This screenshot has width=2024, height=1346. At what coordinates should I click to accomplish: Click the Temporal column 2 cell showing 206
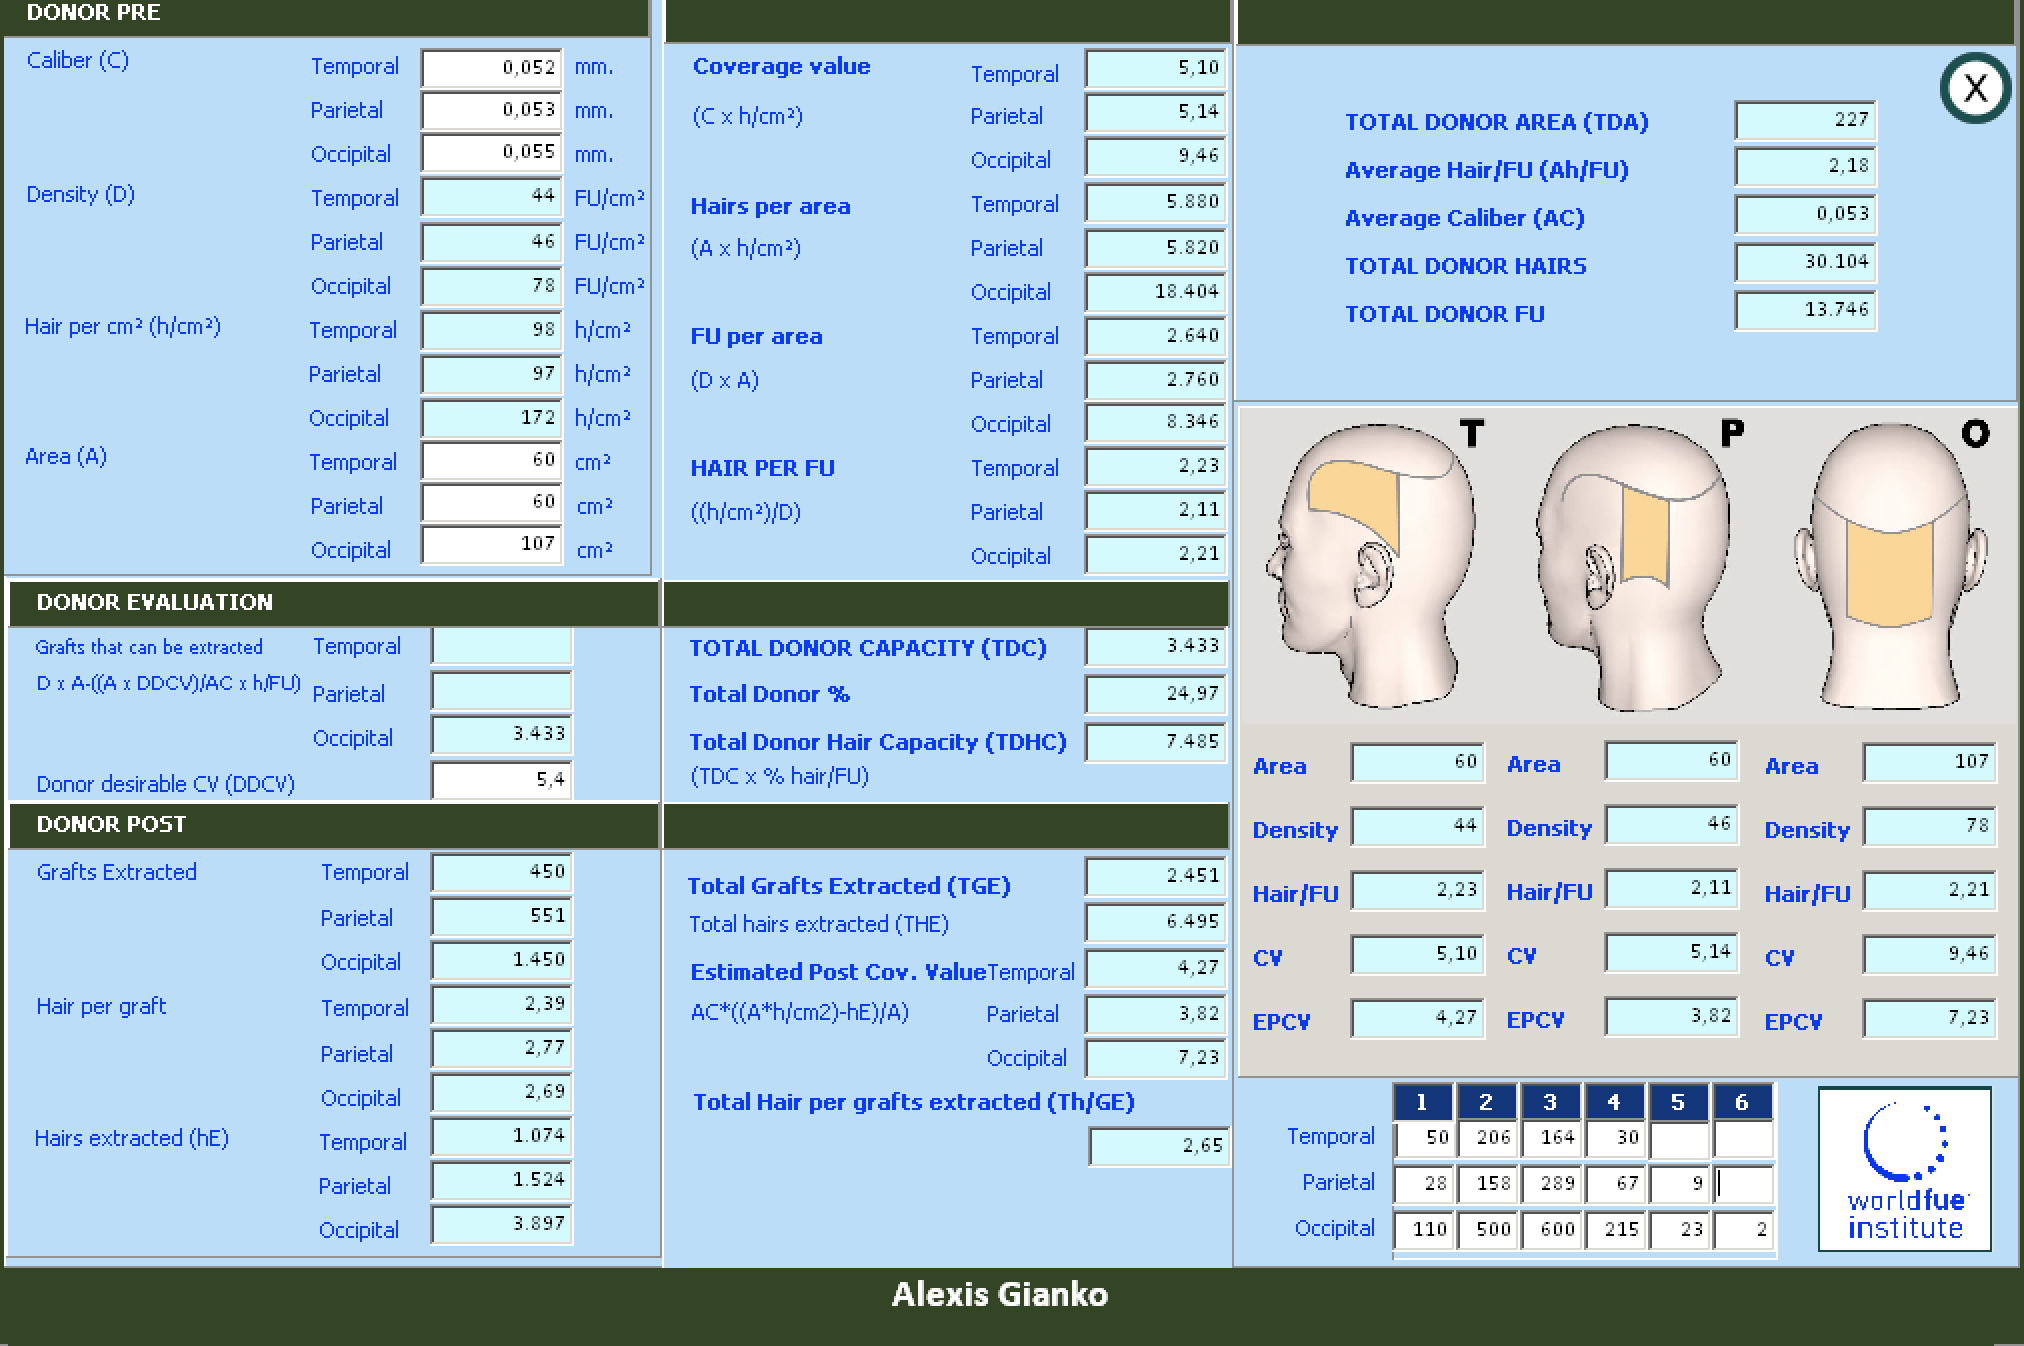coord(1487,1138)
